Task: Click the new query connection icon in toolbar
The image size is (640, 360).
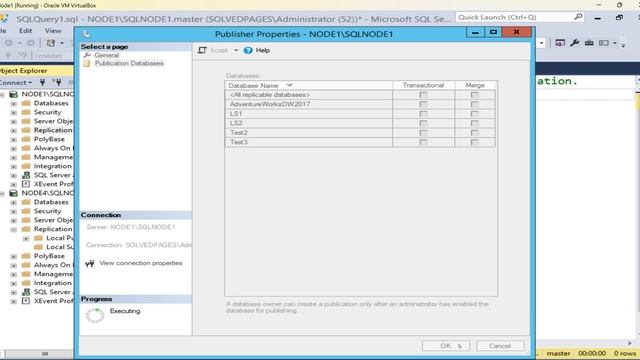Action: coord(51,43)
